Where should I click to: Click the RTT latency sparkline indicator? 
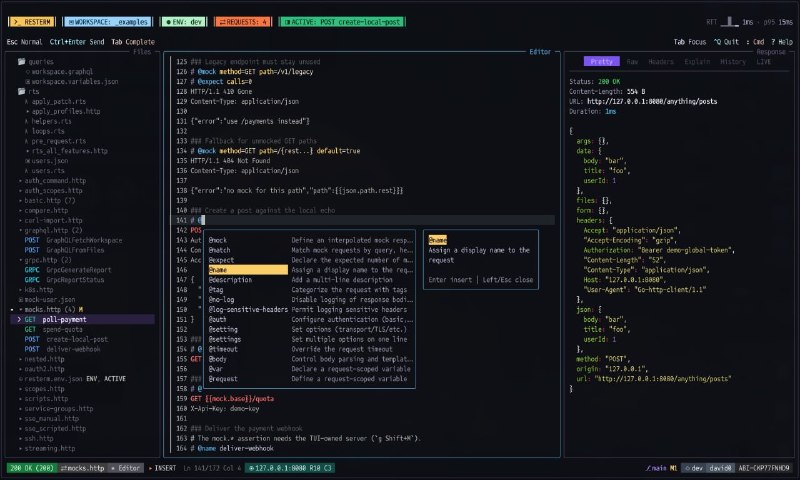point(729,21)
